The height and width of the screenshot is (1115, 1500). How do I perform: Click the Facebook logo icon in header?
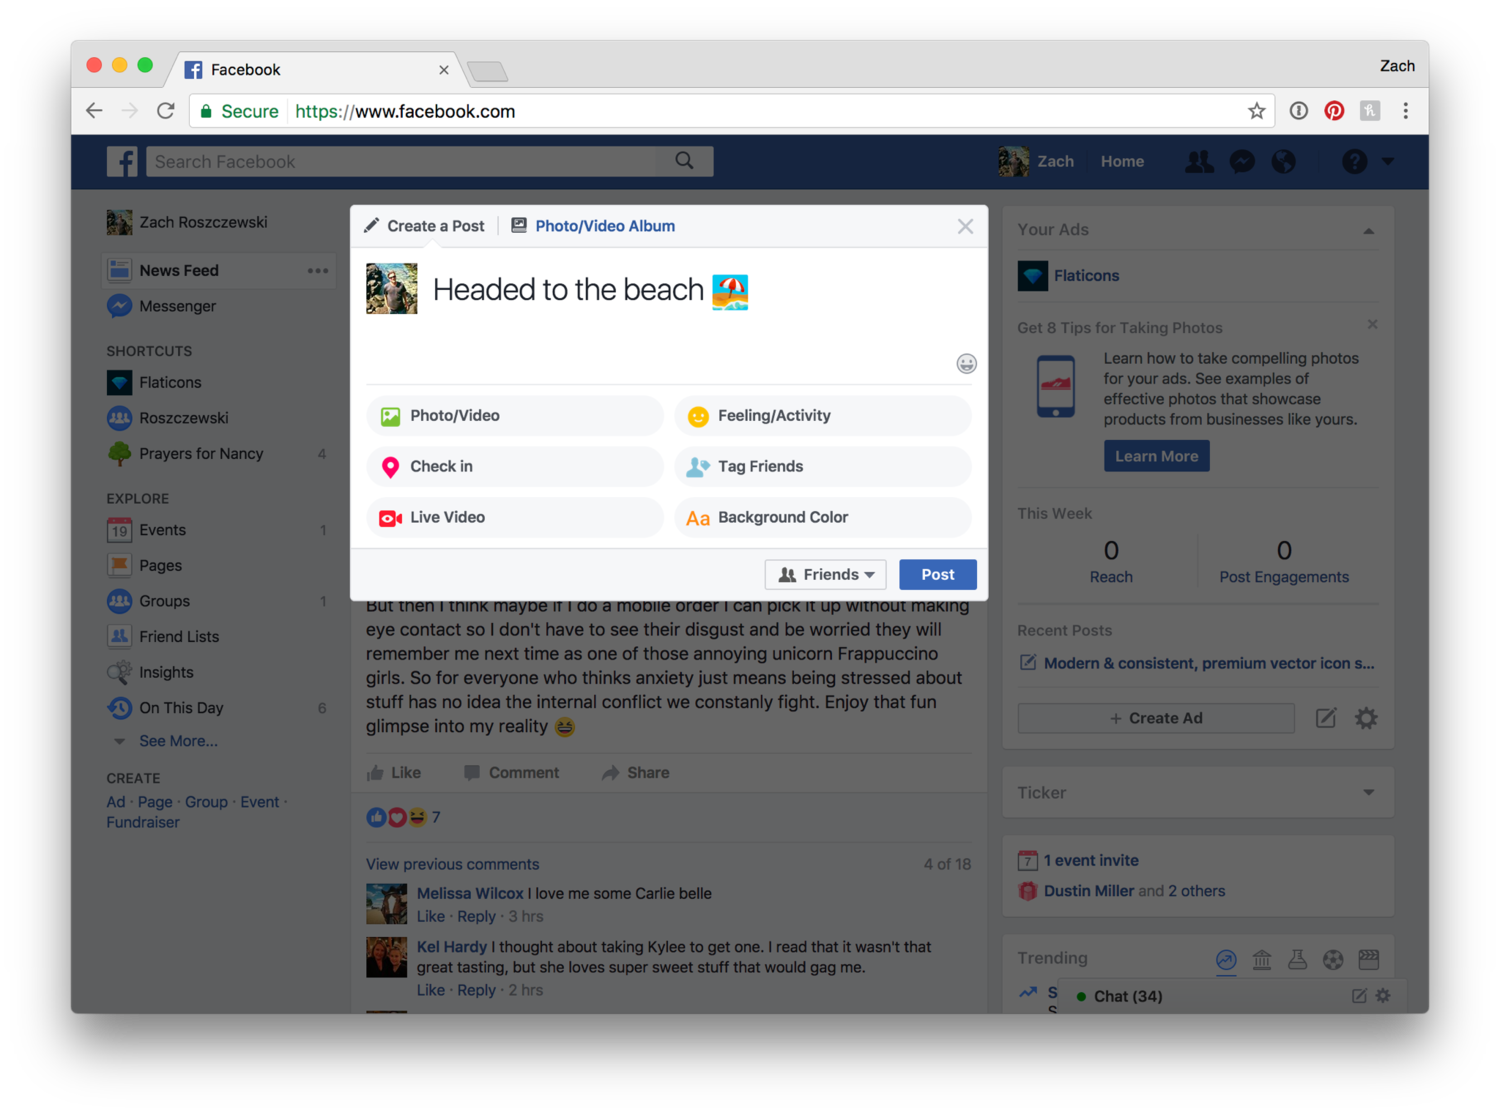(x=122, y=162)
